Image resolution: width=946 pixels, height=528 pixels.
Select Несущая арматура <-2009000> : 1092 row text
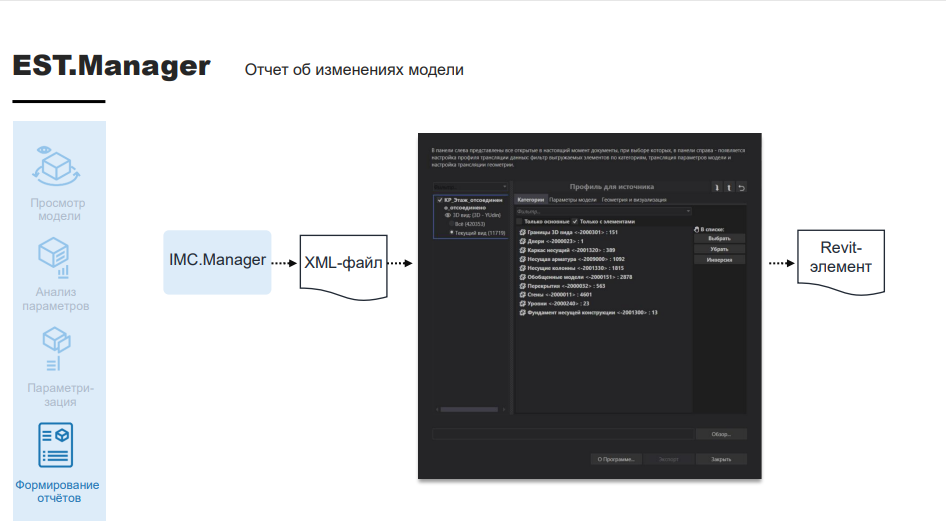[x=576, y=259]
